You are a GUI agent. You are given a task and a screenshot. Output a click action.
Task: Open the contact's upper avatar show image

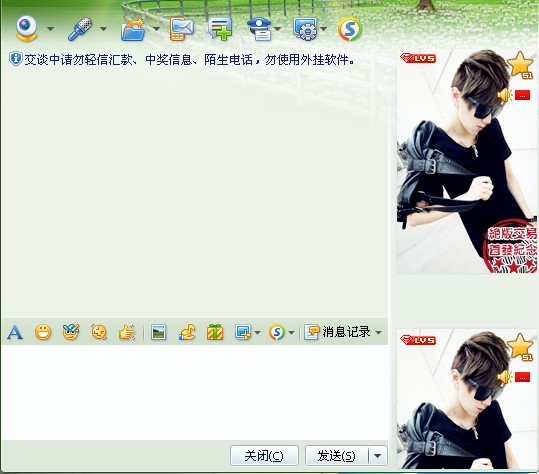[x=467, y=161]
